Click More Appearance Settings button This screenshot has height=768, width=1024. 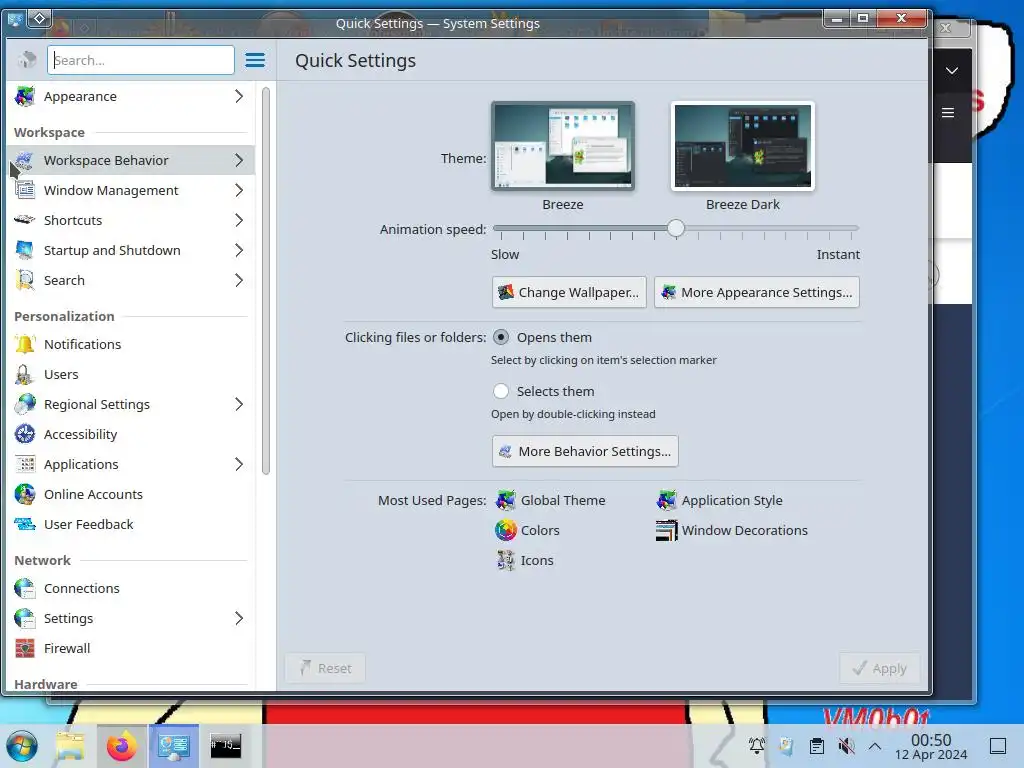[757, 292]
